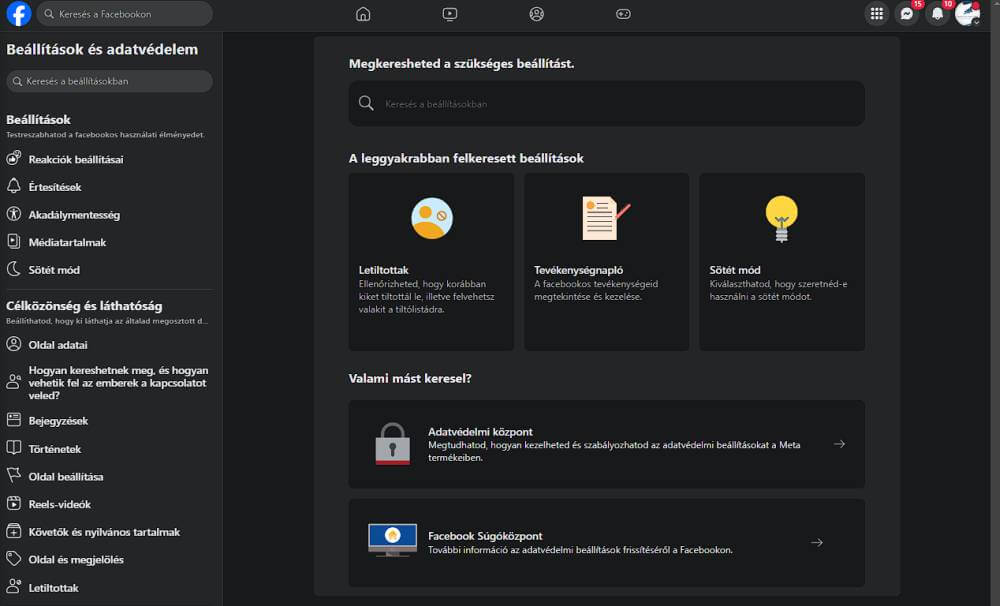Screen dimensions: 1000x606
Task: Open the Home feed icon
Action: pos(363,14)
